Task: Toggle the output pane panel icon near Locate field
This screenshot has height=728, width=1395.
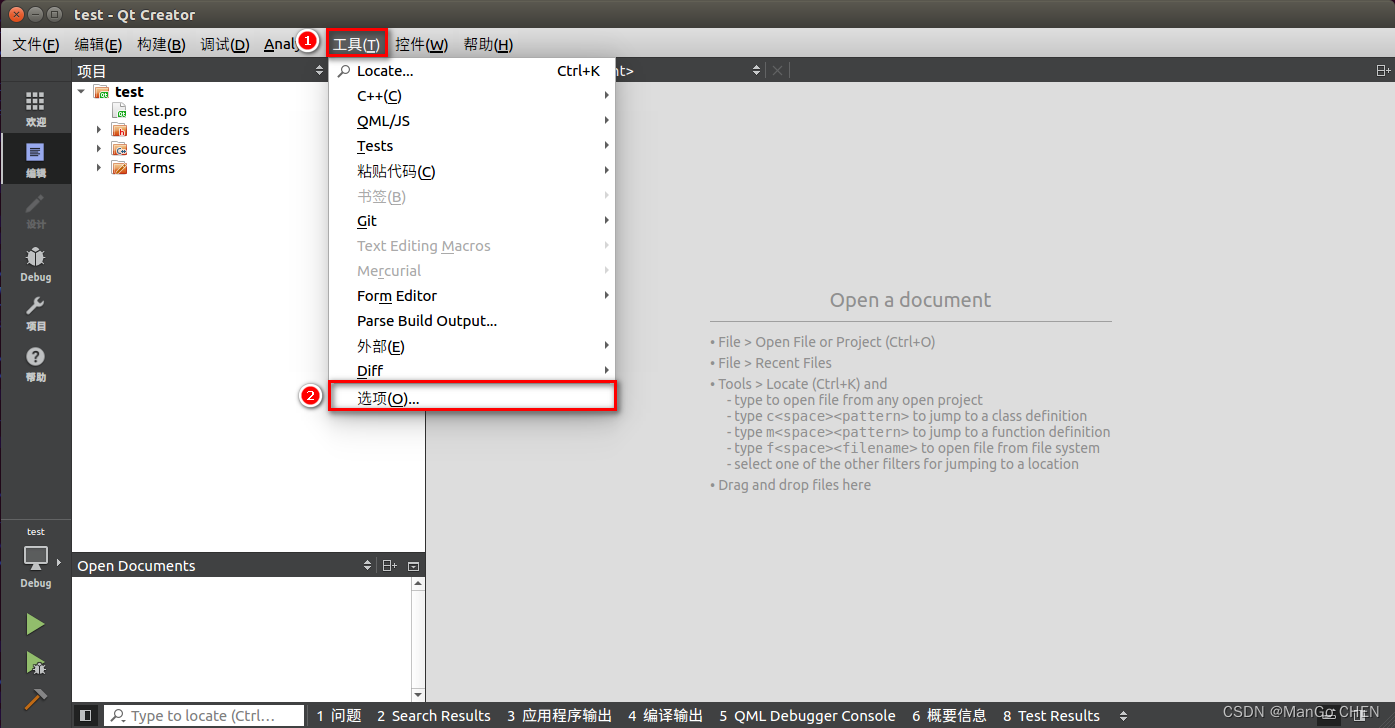Action: click(x=85, y=715)
